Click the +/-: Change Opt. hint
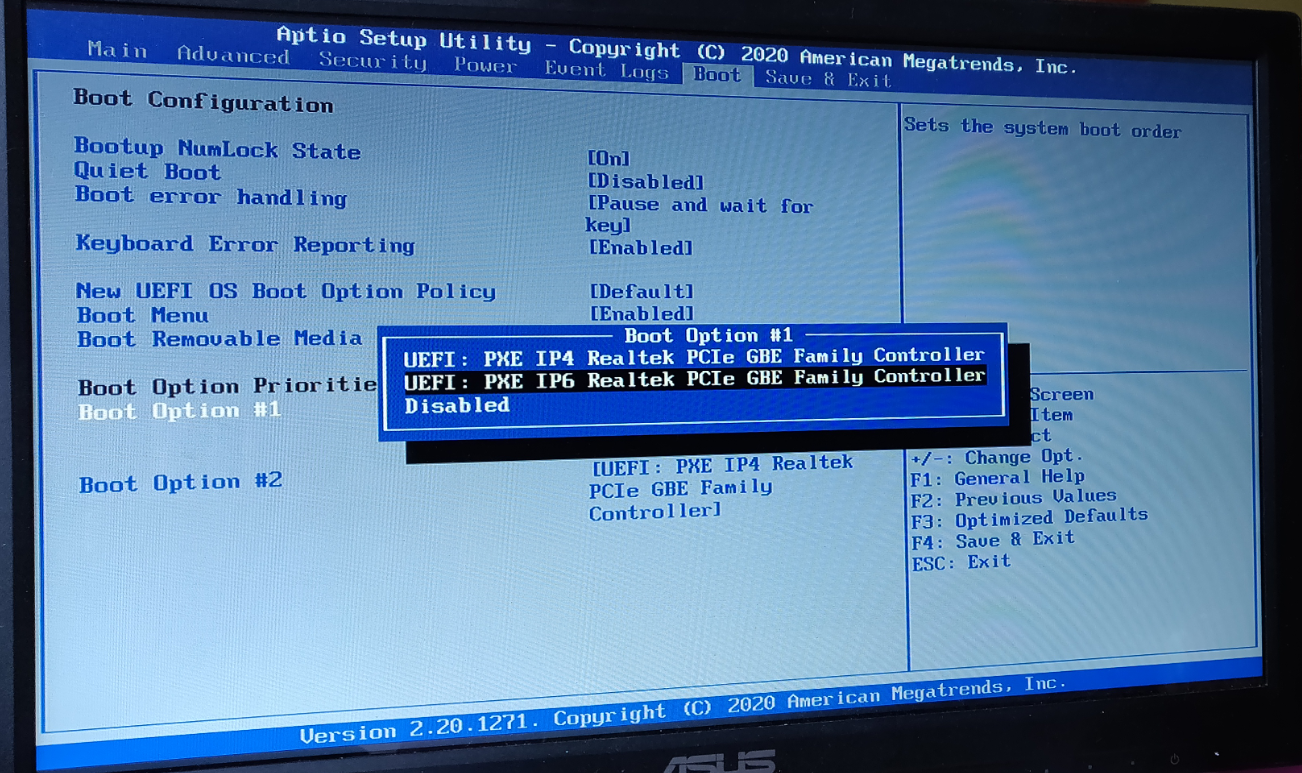 pyautogui.click(x=996, y=457)
